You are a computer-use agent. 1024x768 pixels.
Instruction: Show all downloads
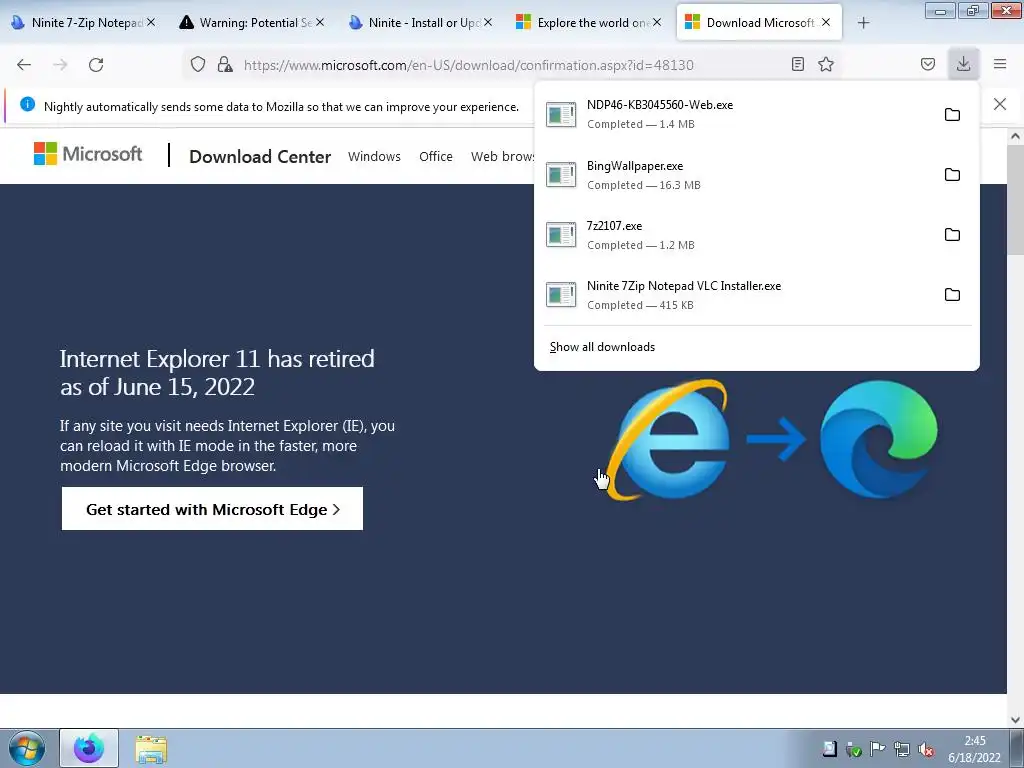click(602, 347)
